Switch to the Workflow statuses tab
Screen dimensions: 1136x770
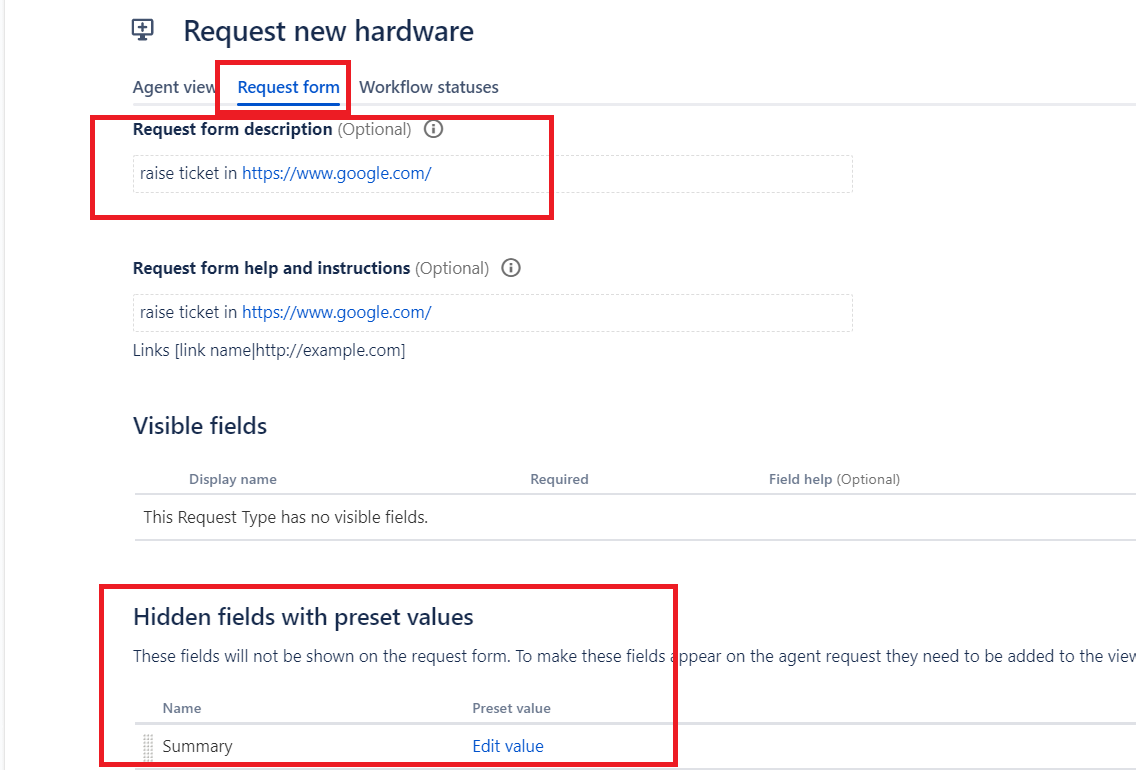pos(429,87)
